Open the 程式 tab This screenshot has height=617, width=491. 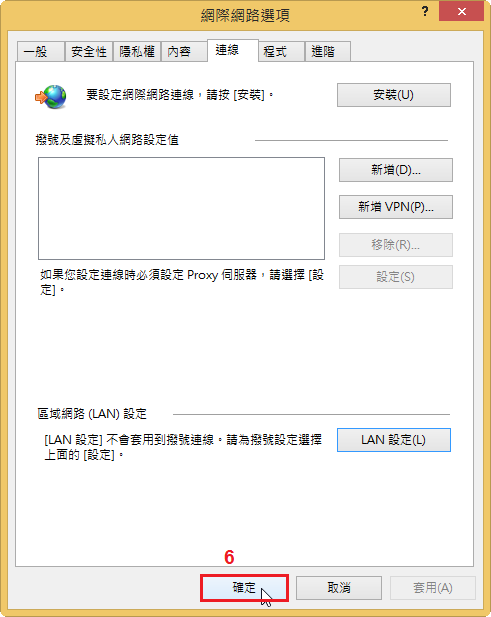[x=281, y=52]
